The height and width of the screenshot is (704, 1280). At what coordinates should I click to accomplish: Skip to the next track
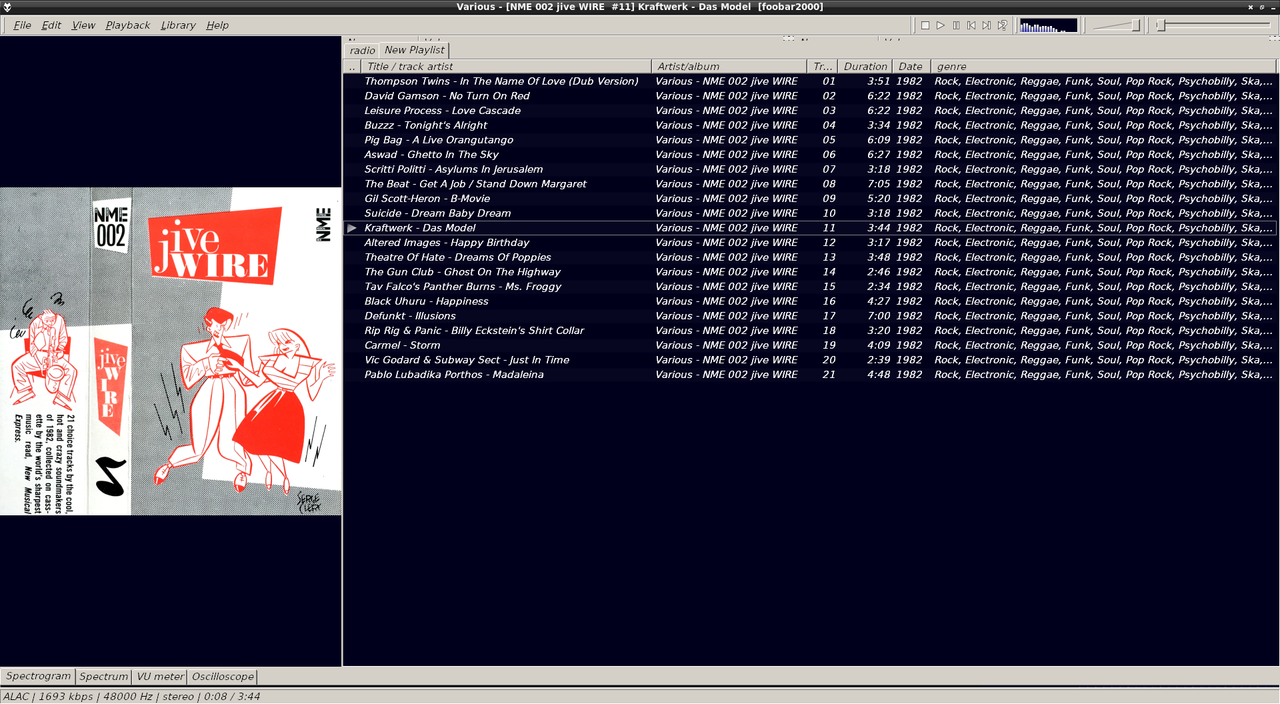pyautogui.click(x=986, y=25)
